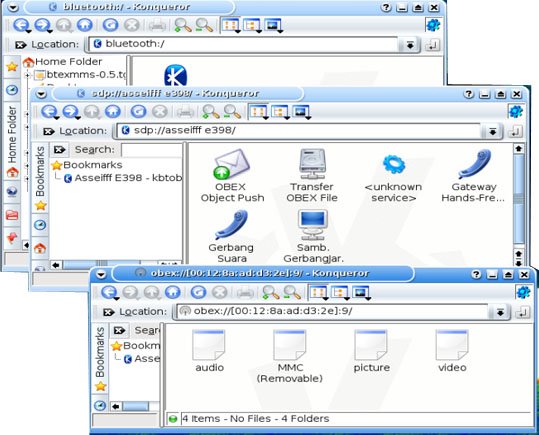Open the <unknown service> gear icon
The height and width of the screenshot is (435, 539).
(394, 164)
